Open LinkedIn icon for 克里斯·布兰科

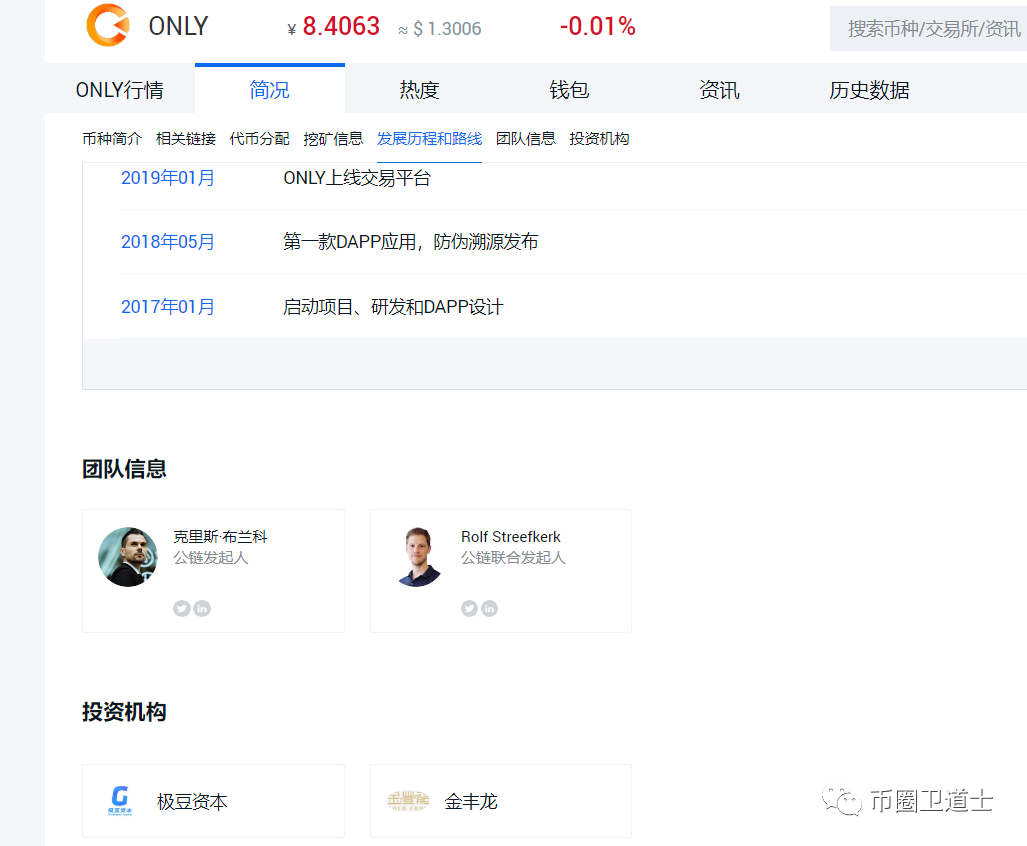[202, 608]
